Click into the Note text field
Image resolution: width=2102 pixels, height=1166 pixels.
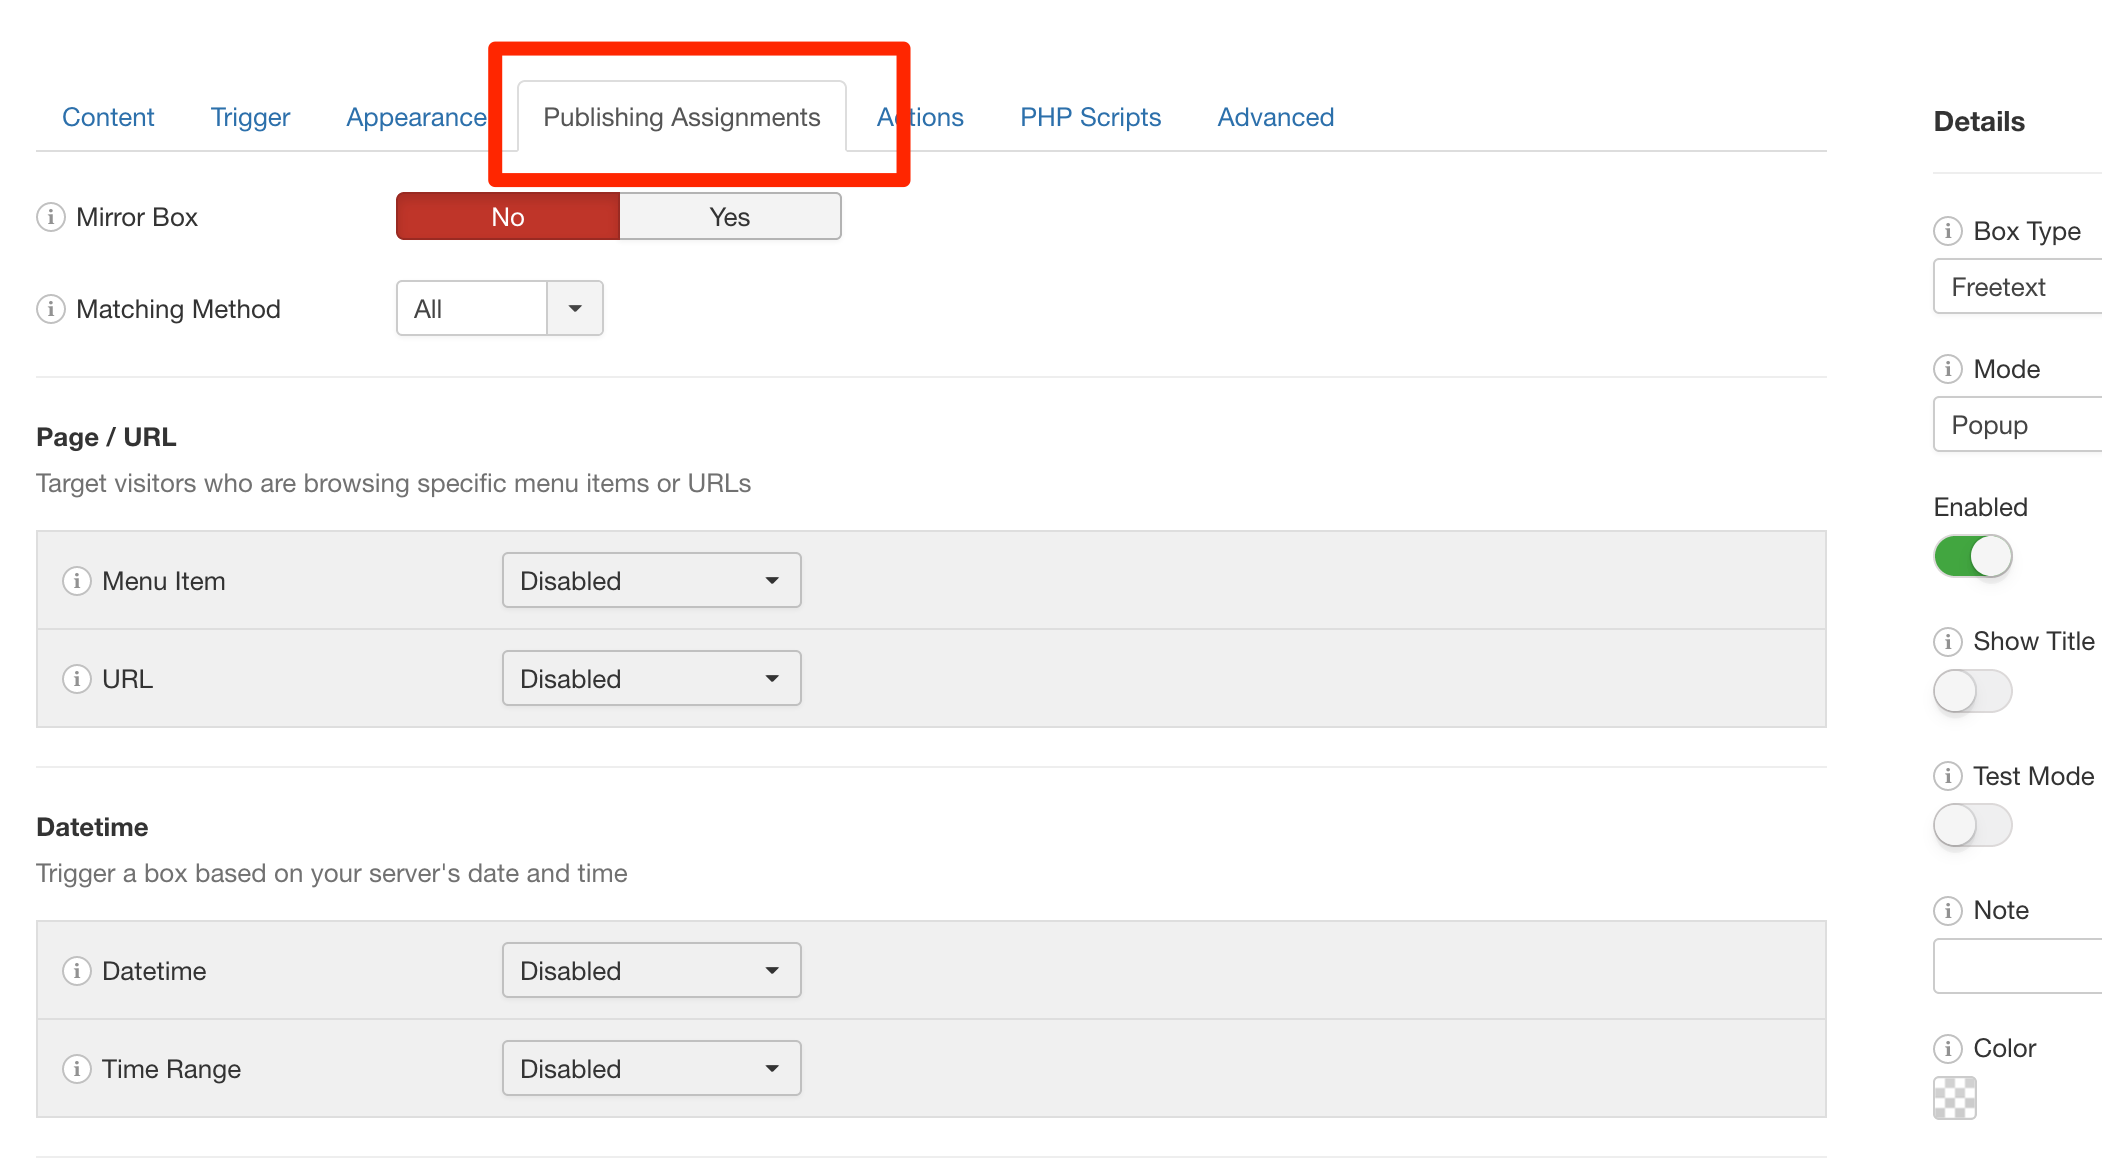click(x=2017, y=966)
